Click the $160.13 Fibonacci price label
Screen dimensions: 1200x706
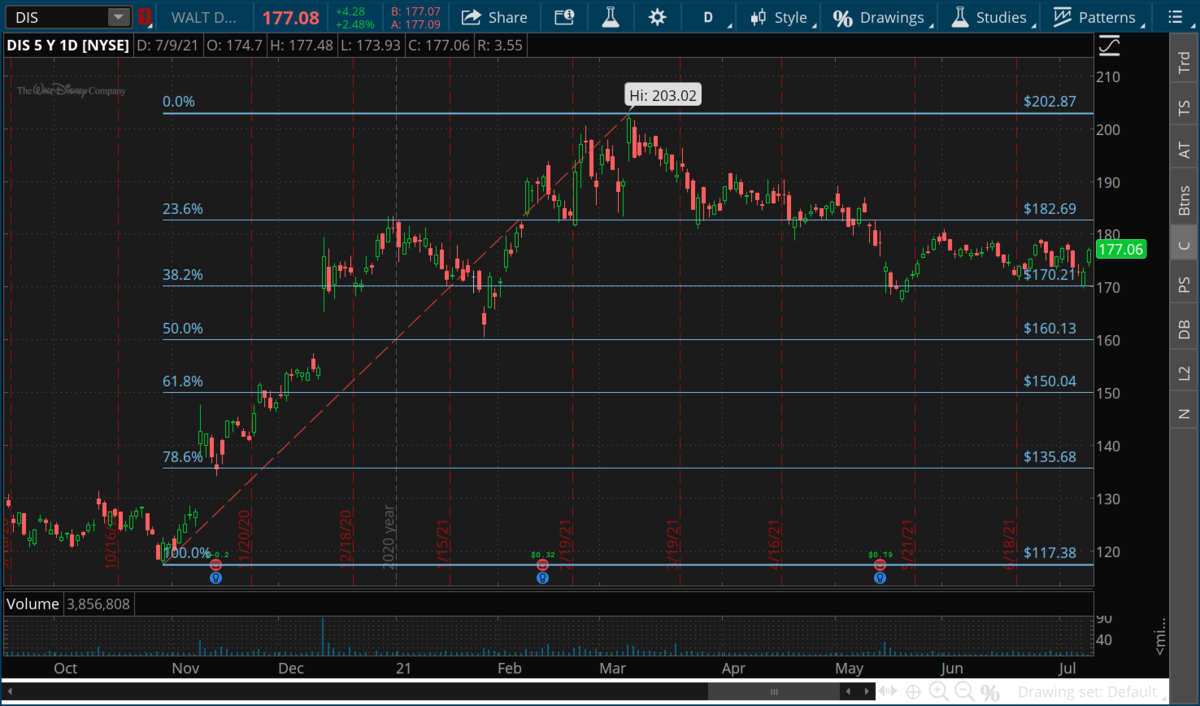click(x=1050, y=328)
